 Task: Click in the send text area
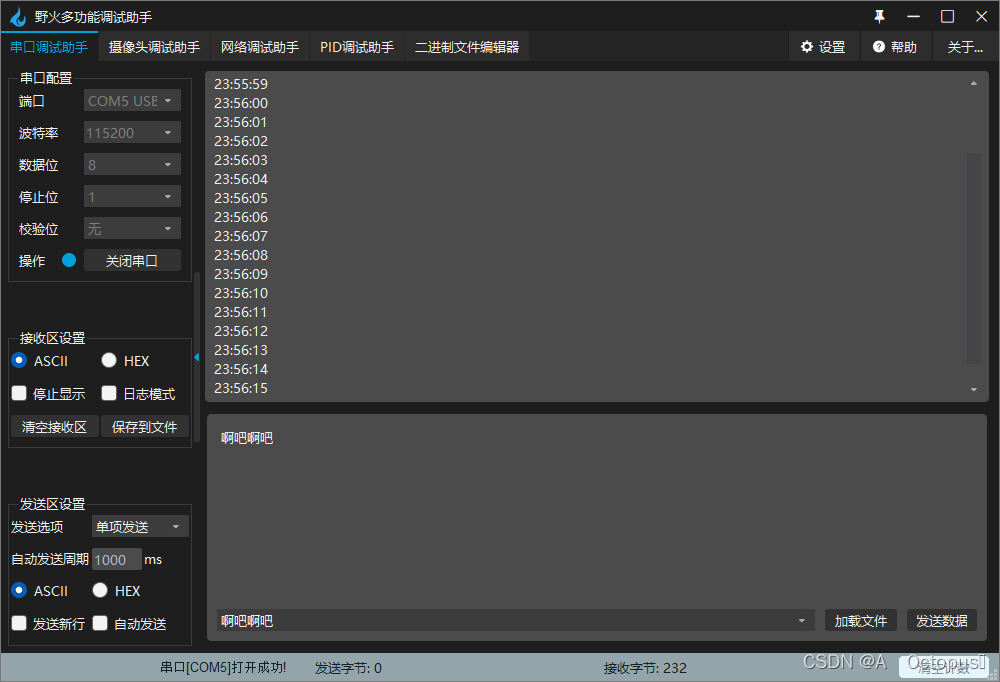pyautogui.click(x=596, y=510)
